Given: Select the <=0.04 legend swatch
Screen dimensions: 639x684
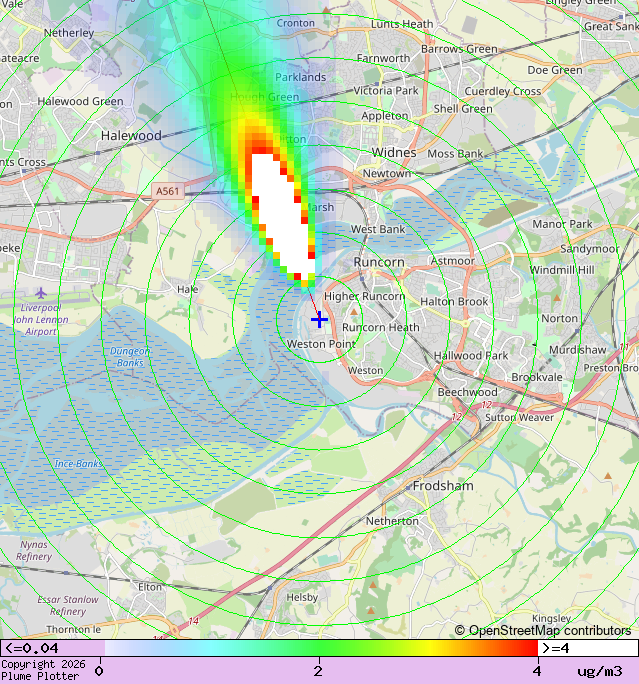Looking at the screenshot, I should [52, 648].
